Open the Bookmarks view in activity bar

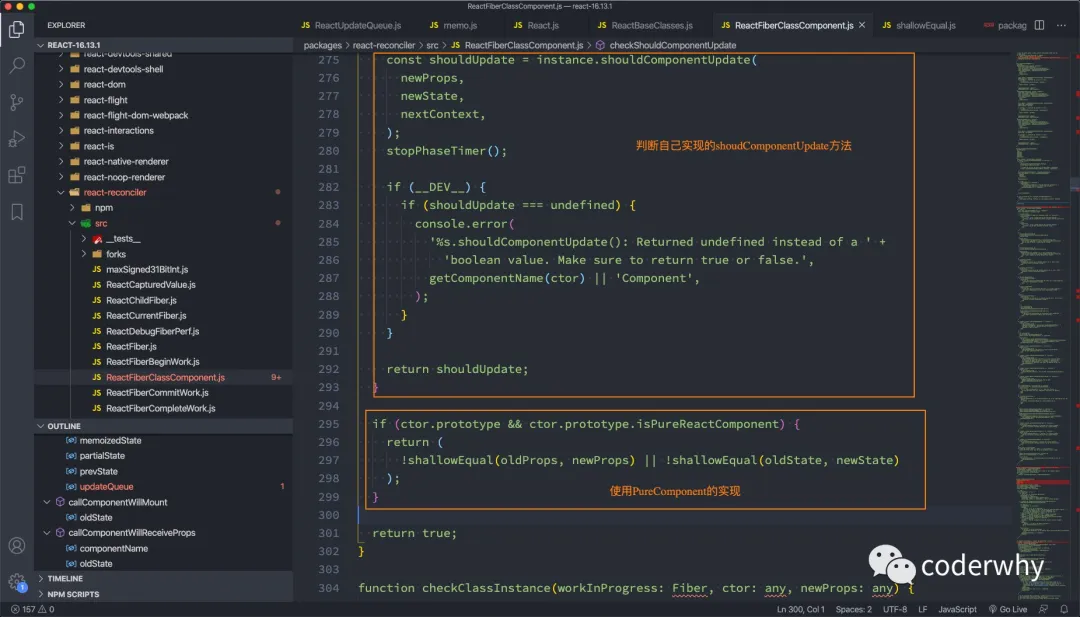click(17, 211)
